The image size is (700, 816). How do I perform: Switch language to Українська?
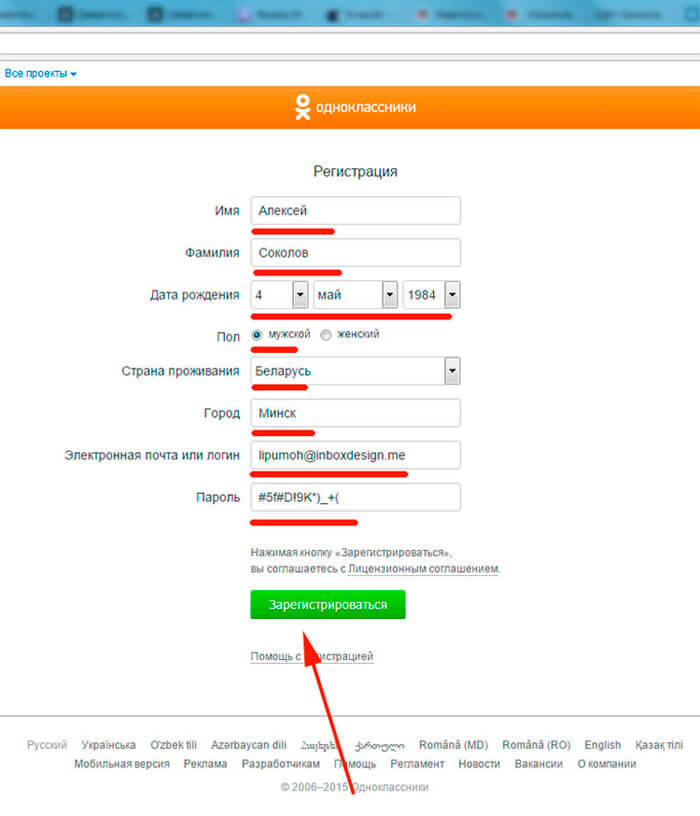(108, 745)
